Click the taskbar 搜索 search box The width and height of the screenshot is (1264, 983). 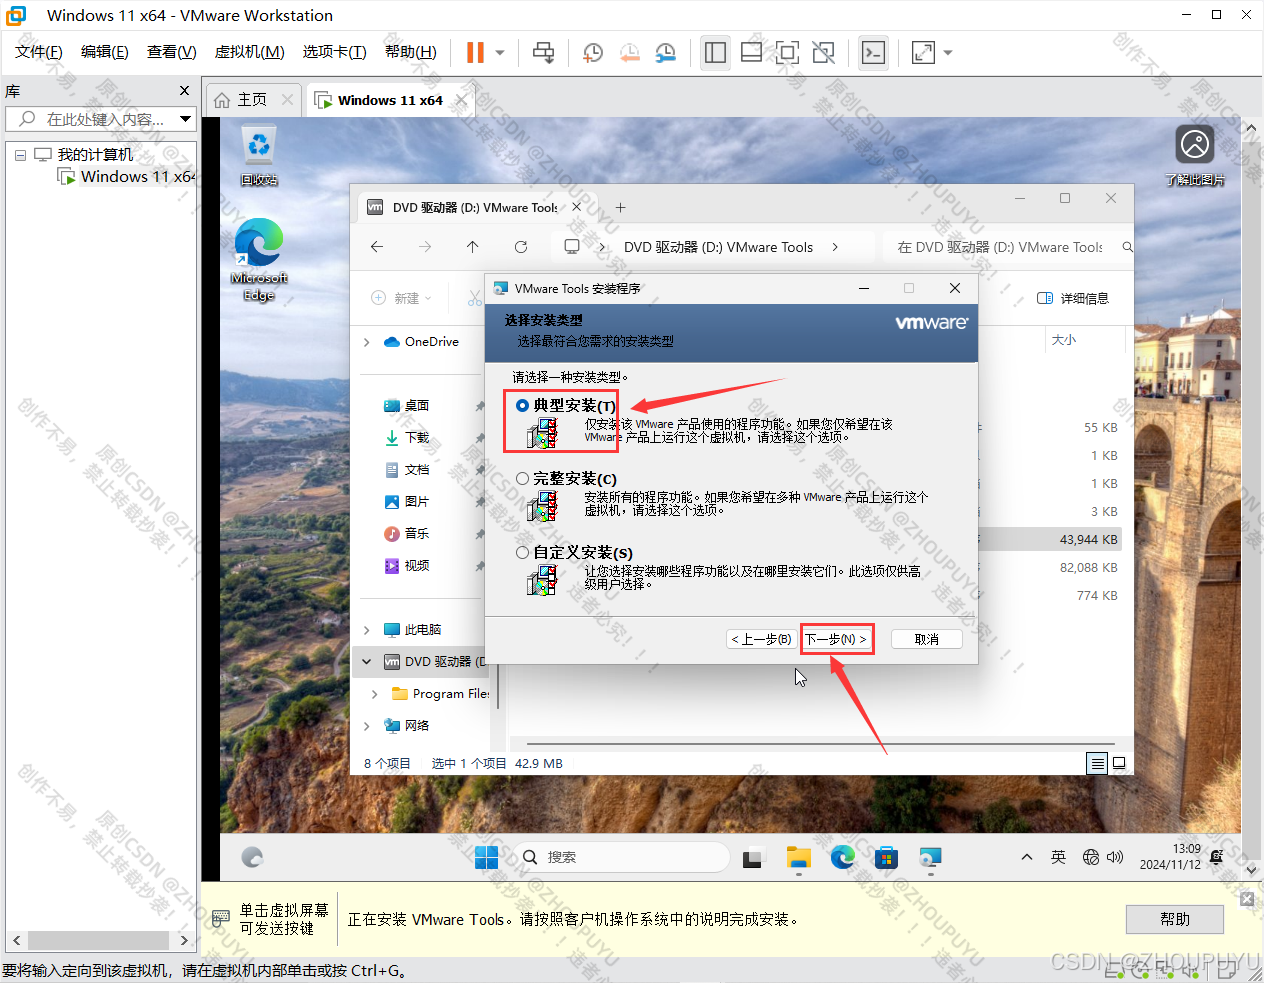(x=623, y=858)
